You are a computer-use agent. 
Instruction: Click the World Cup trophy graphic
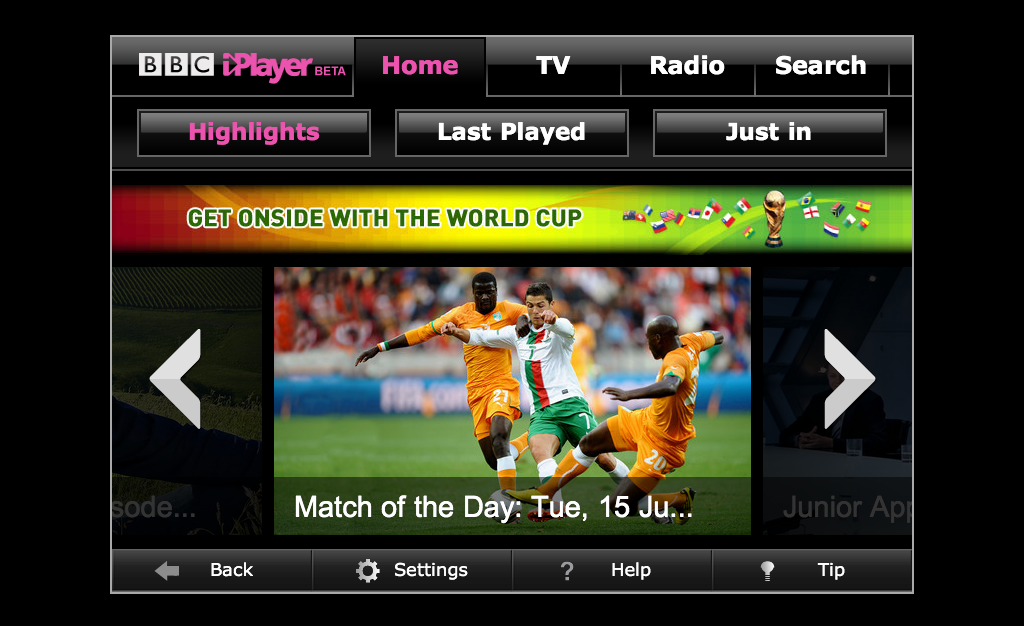pyautogui.click(x=774, y=218)
